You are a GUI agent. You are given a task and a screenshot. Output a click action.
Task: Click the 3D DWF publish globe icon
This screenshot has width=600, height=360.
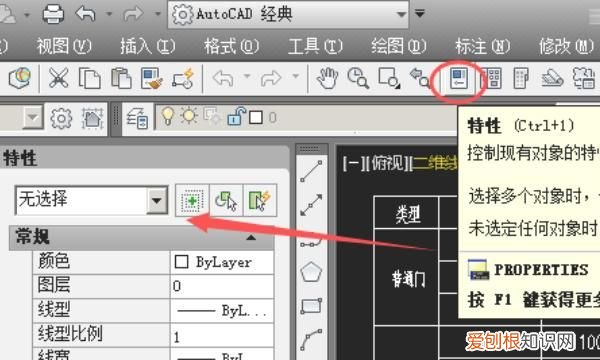pyautogui.click(x=20, y=78)
